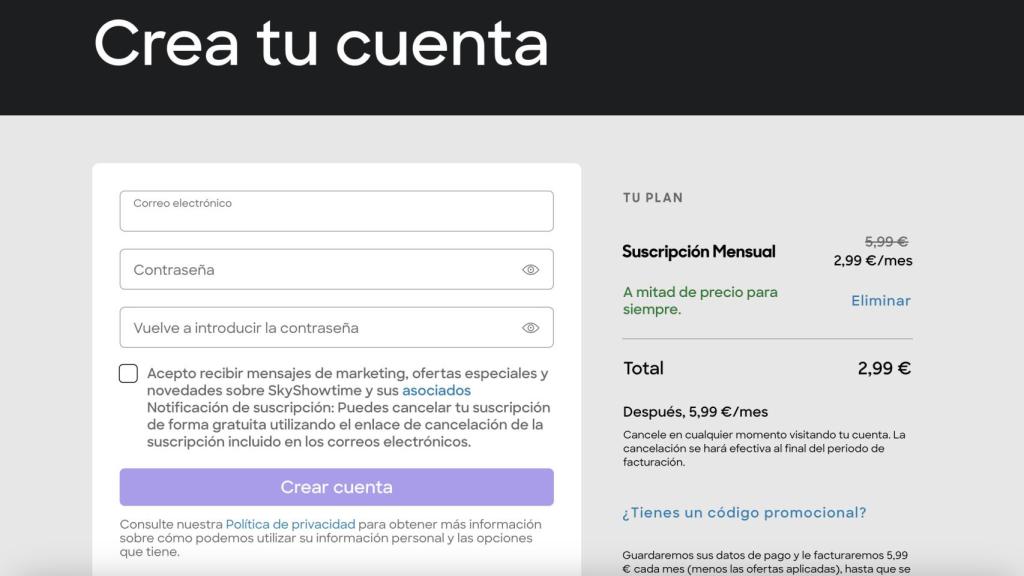The image size is (1024, 576).
Task: Focus the Correo electrónico field
Action: coord(336,210)
